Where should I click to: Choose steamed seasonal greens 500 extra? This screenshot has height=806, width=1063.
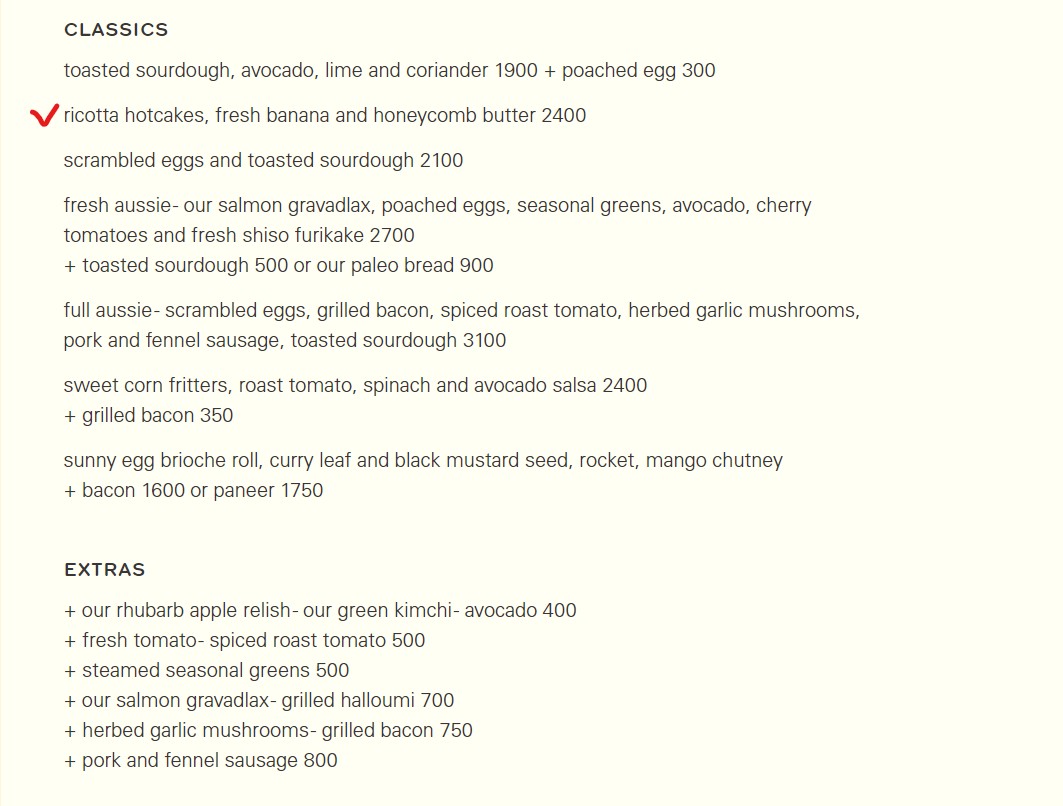pyautogui.click(x=207, y=670)
